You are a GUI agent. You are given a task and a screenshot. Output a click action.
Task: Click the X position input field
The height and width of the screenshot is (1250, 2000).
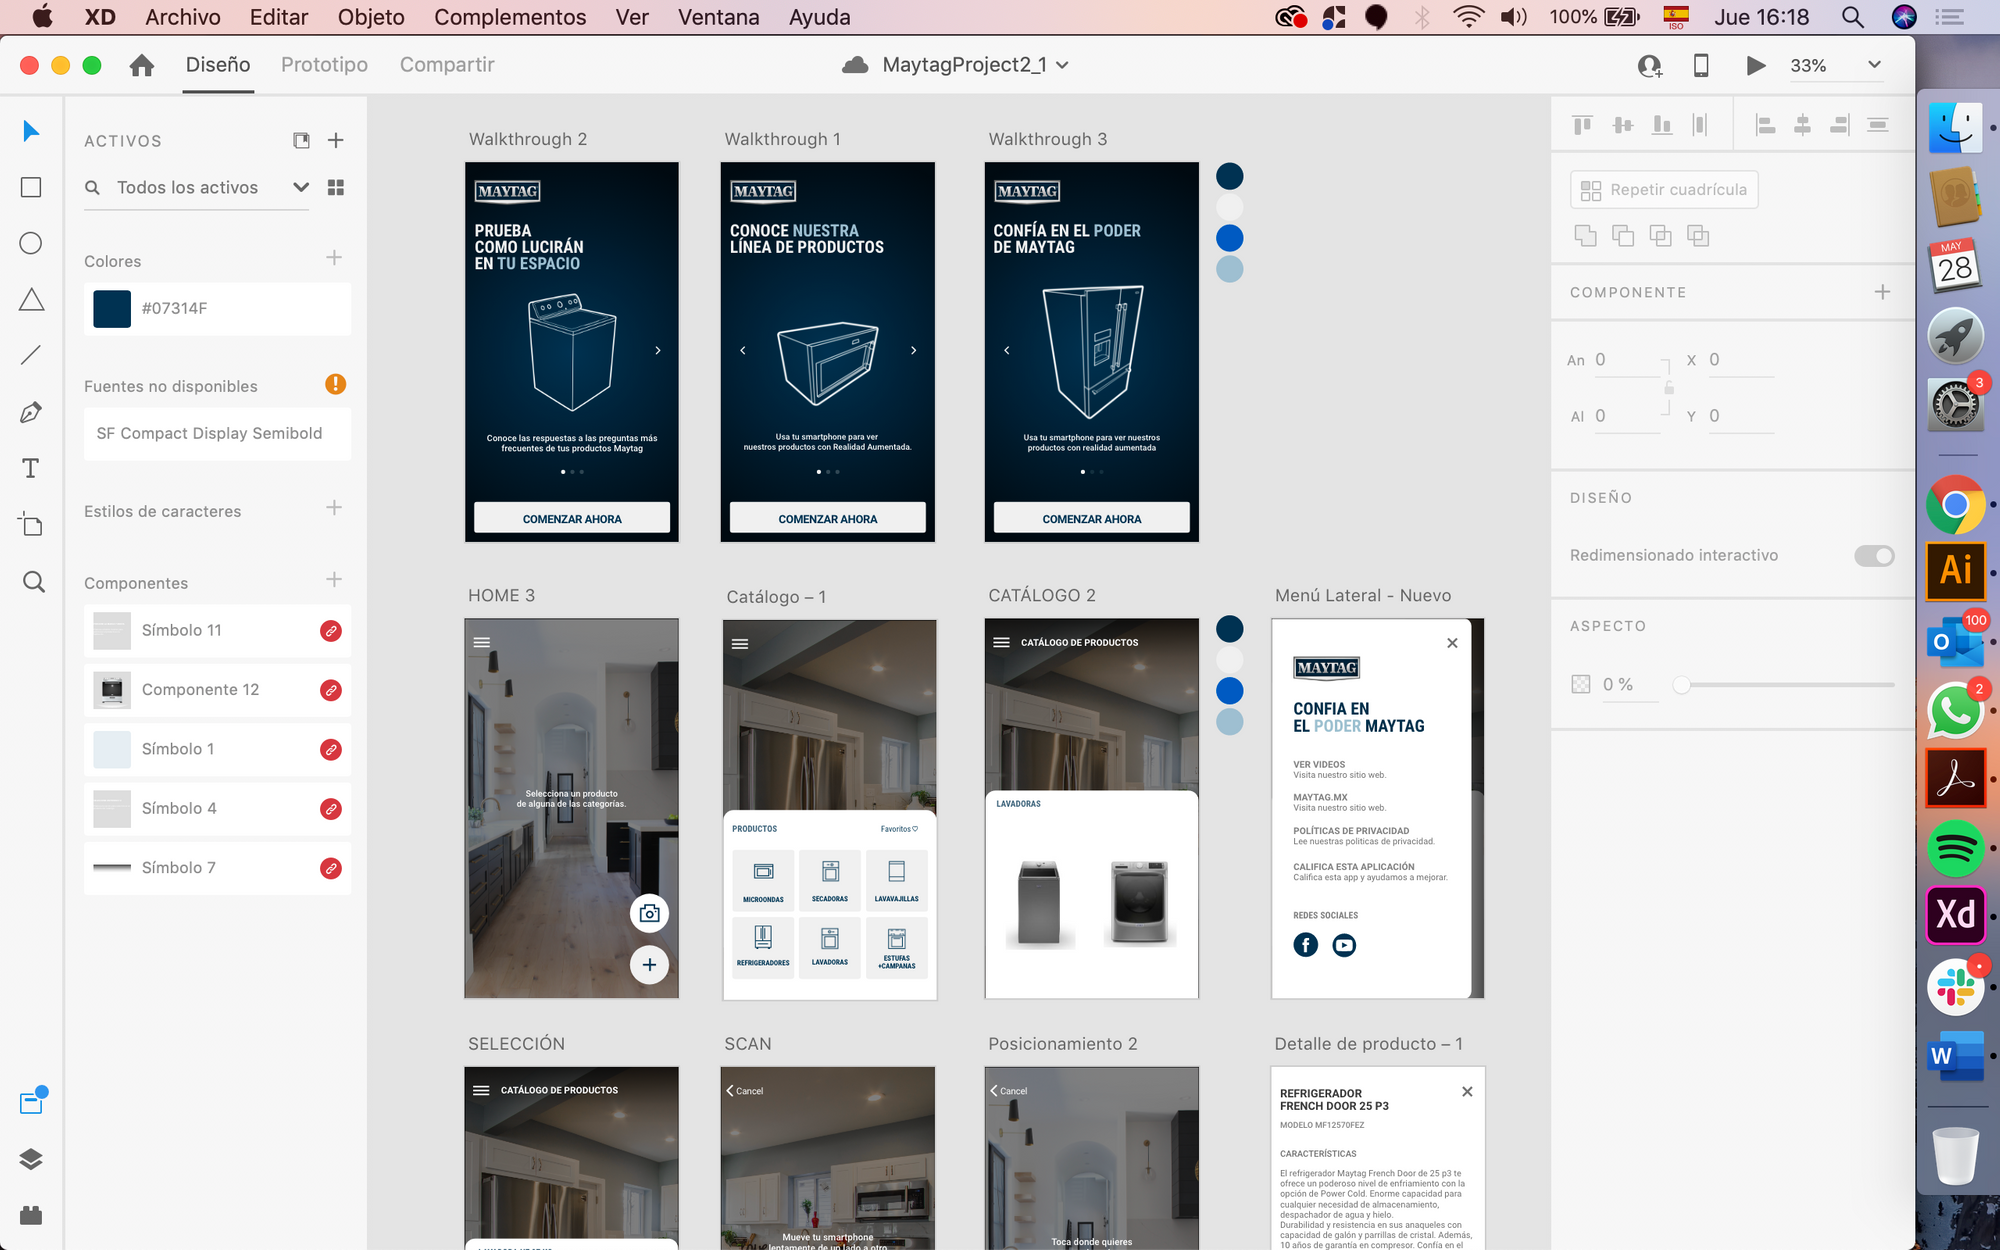(x=1740, y=360)
